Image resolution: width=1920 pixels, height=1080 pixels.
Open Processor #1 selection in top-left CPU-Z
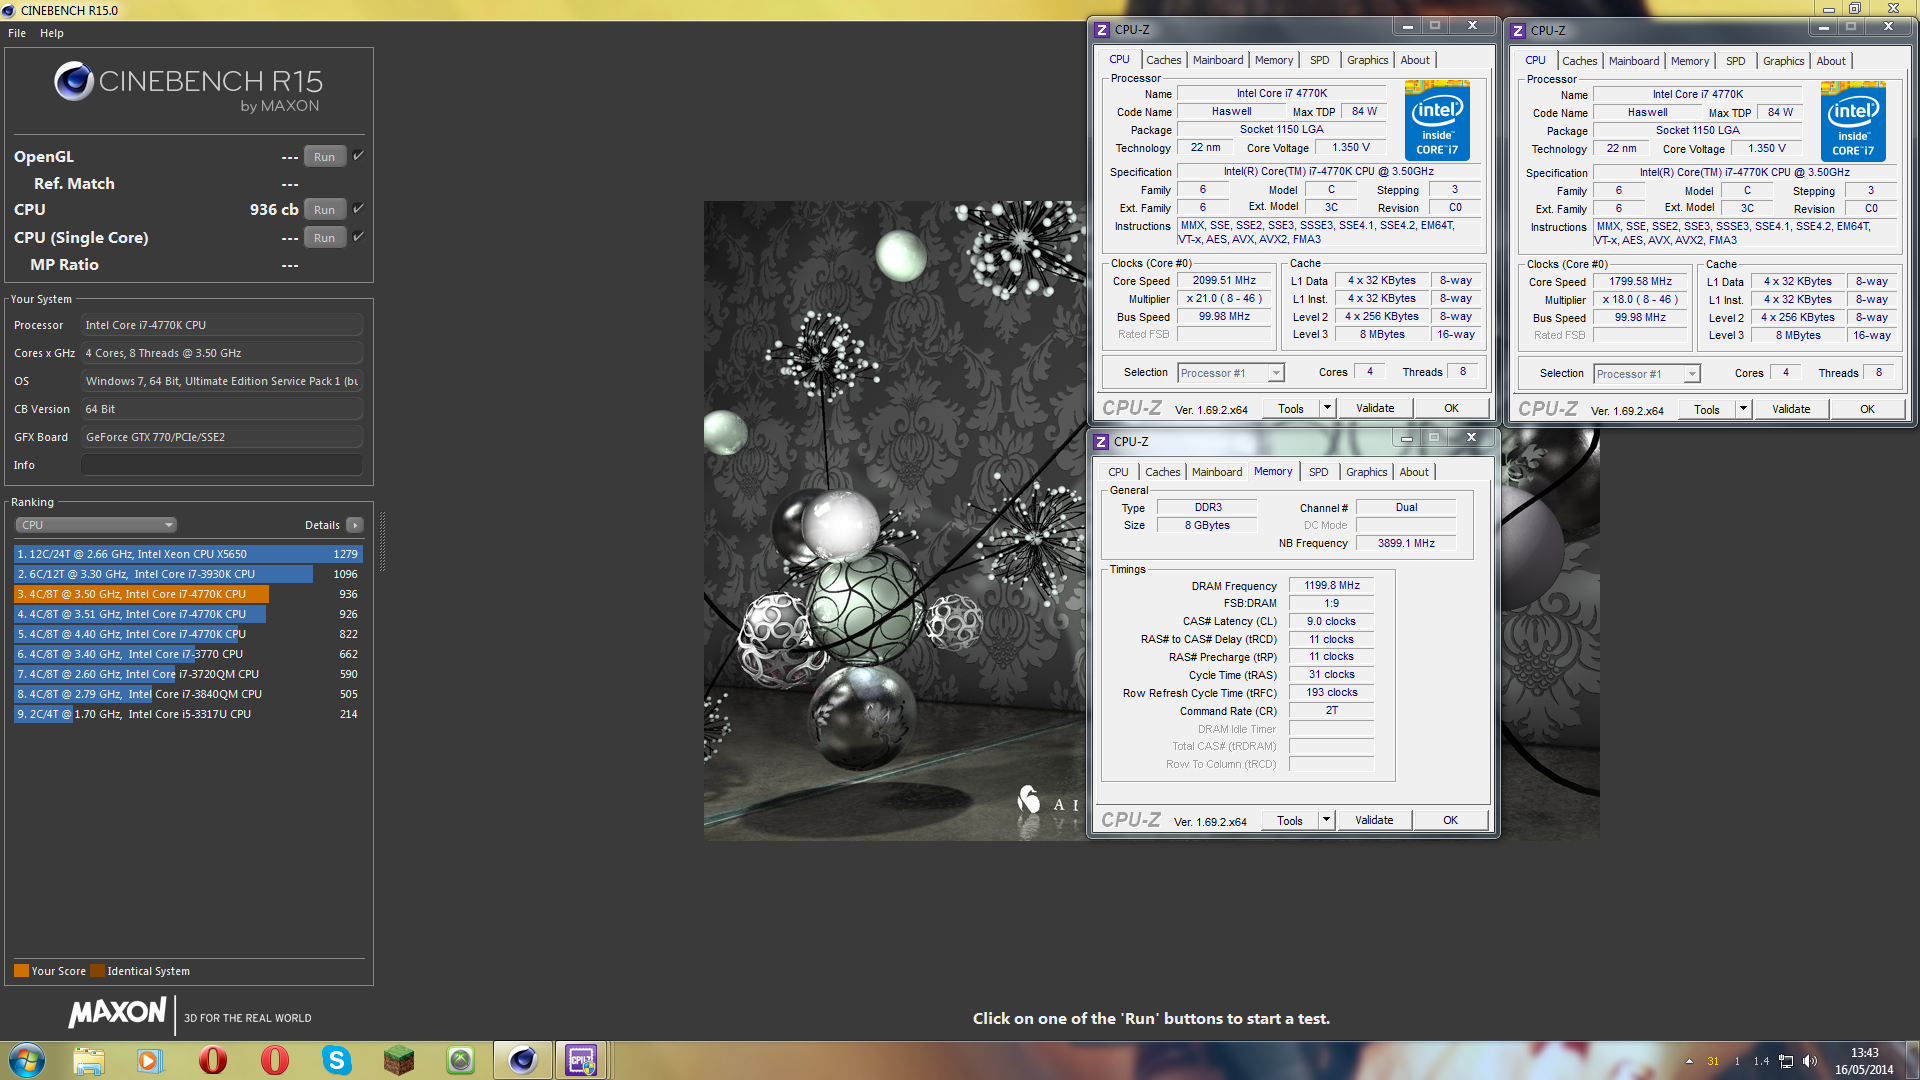coord(1230,373)
